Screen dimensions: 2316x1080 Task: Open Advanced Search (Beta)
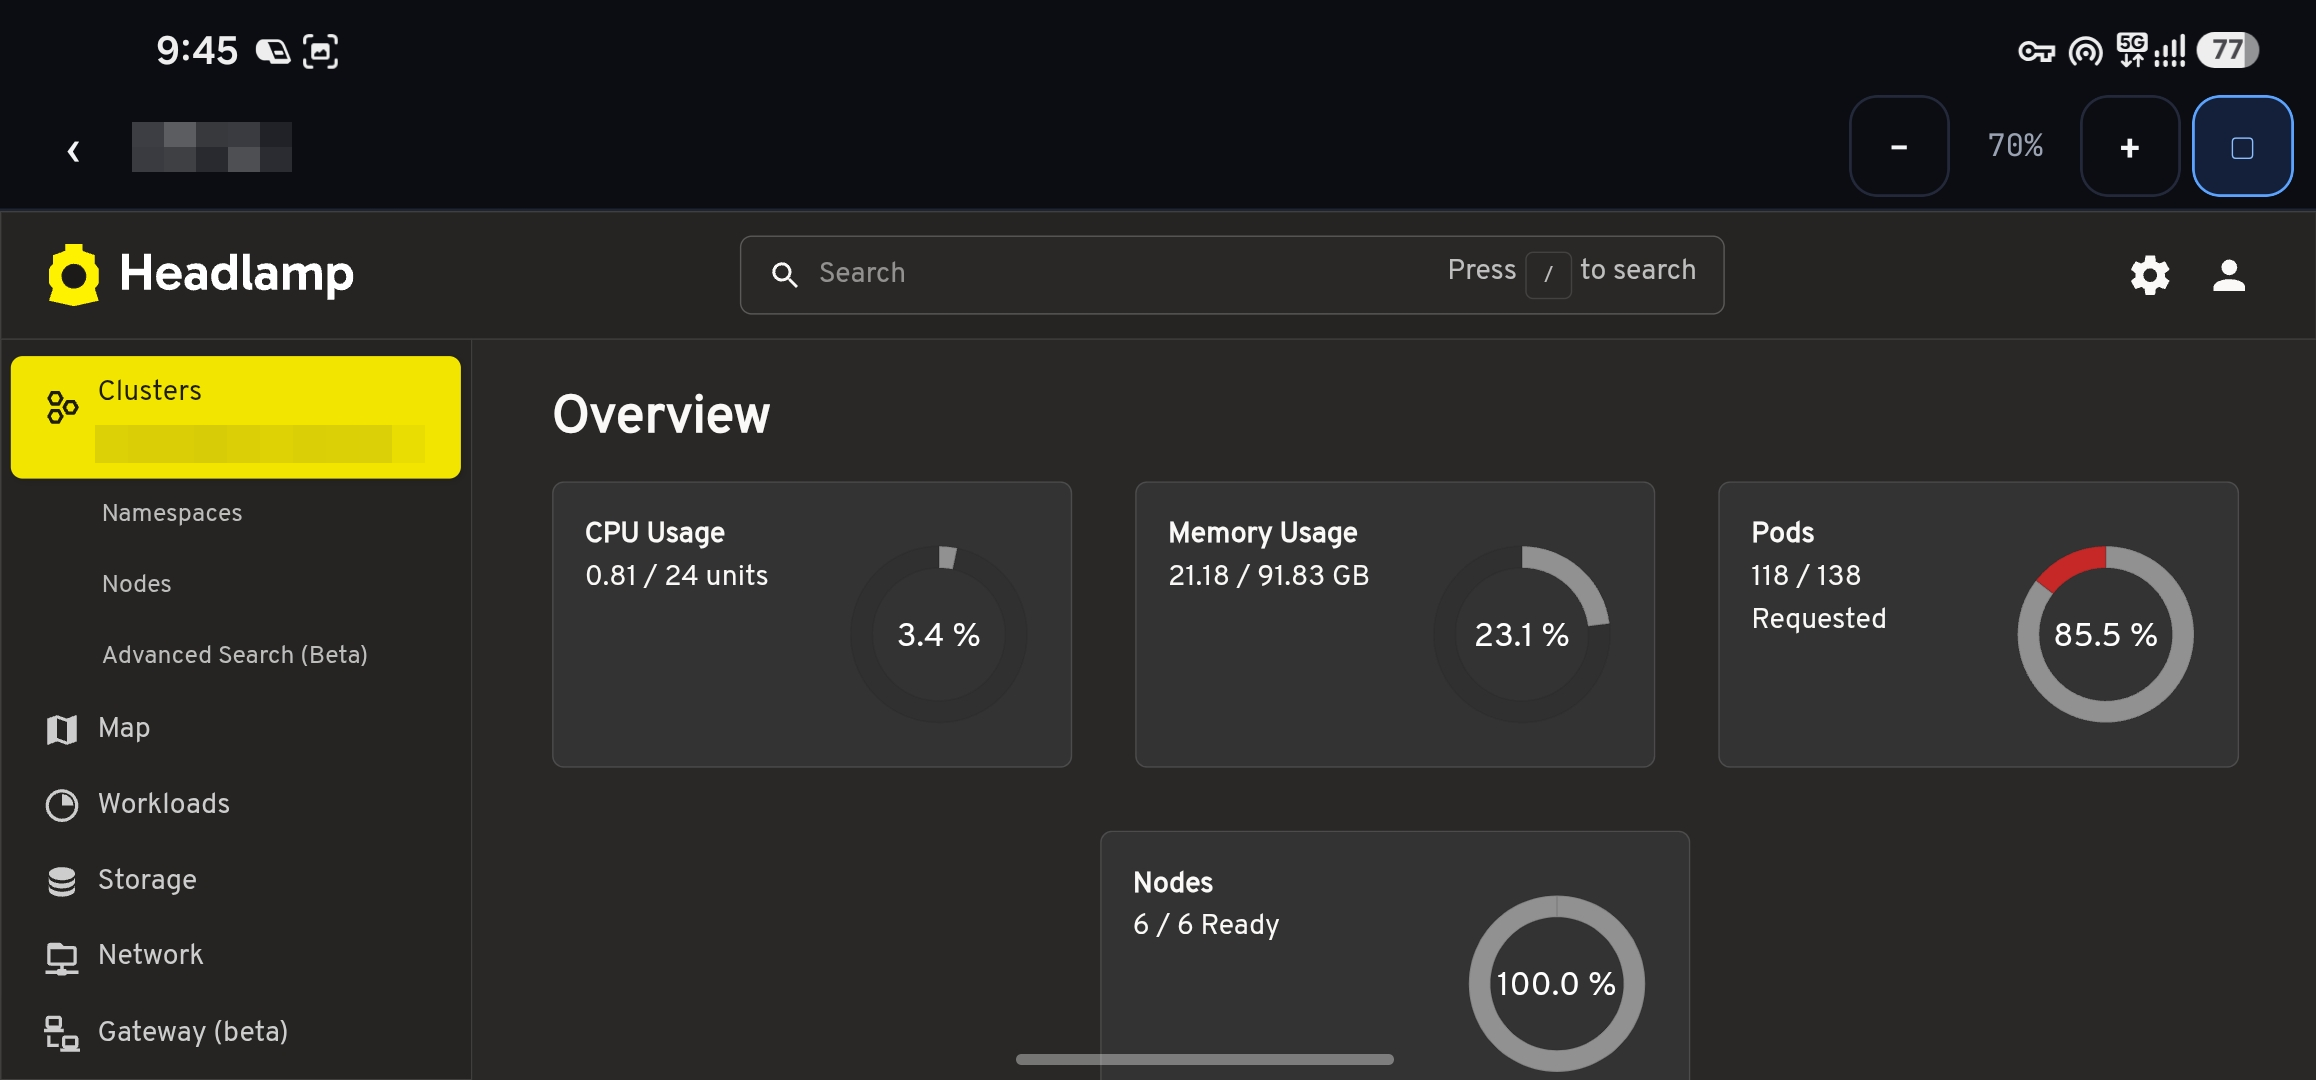click(x=235, y=655)
